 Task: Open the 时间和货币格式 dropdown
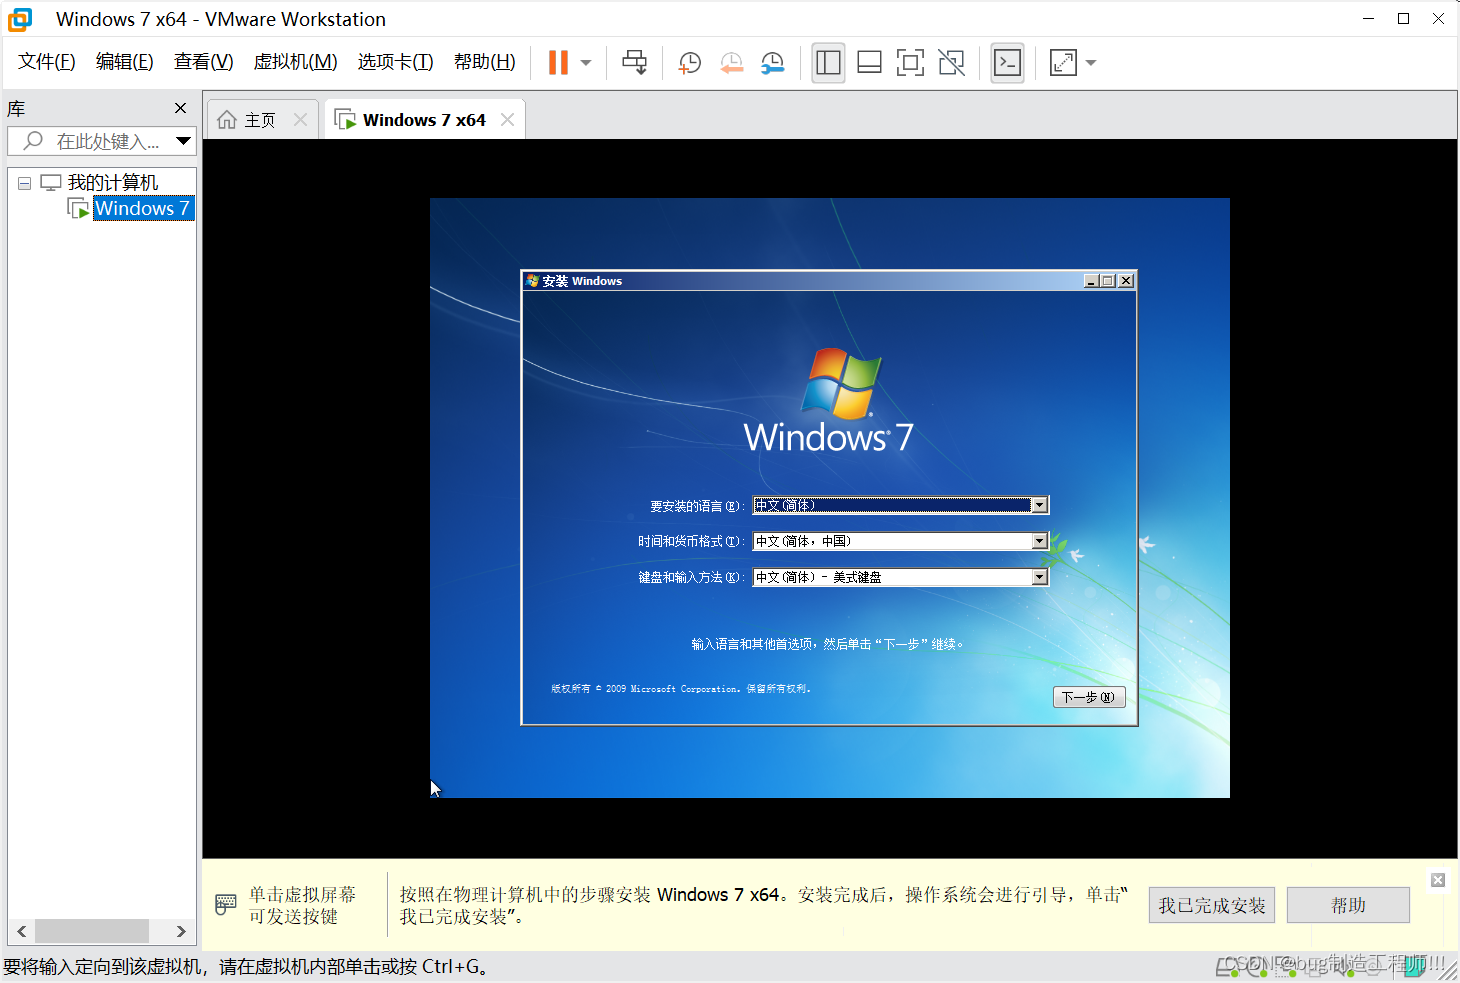[900, 541]
